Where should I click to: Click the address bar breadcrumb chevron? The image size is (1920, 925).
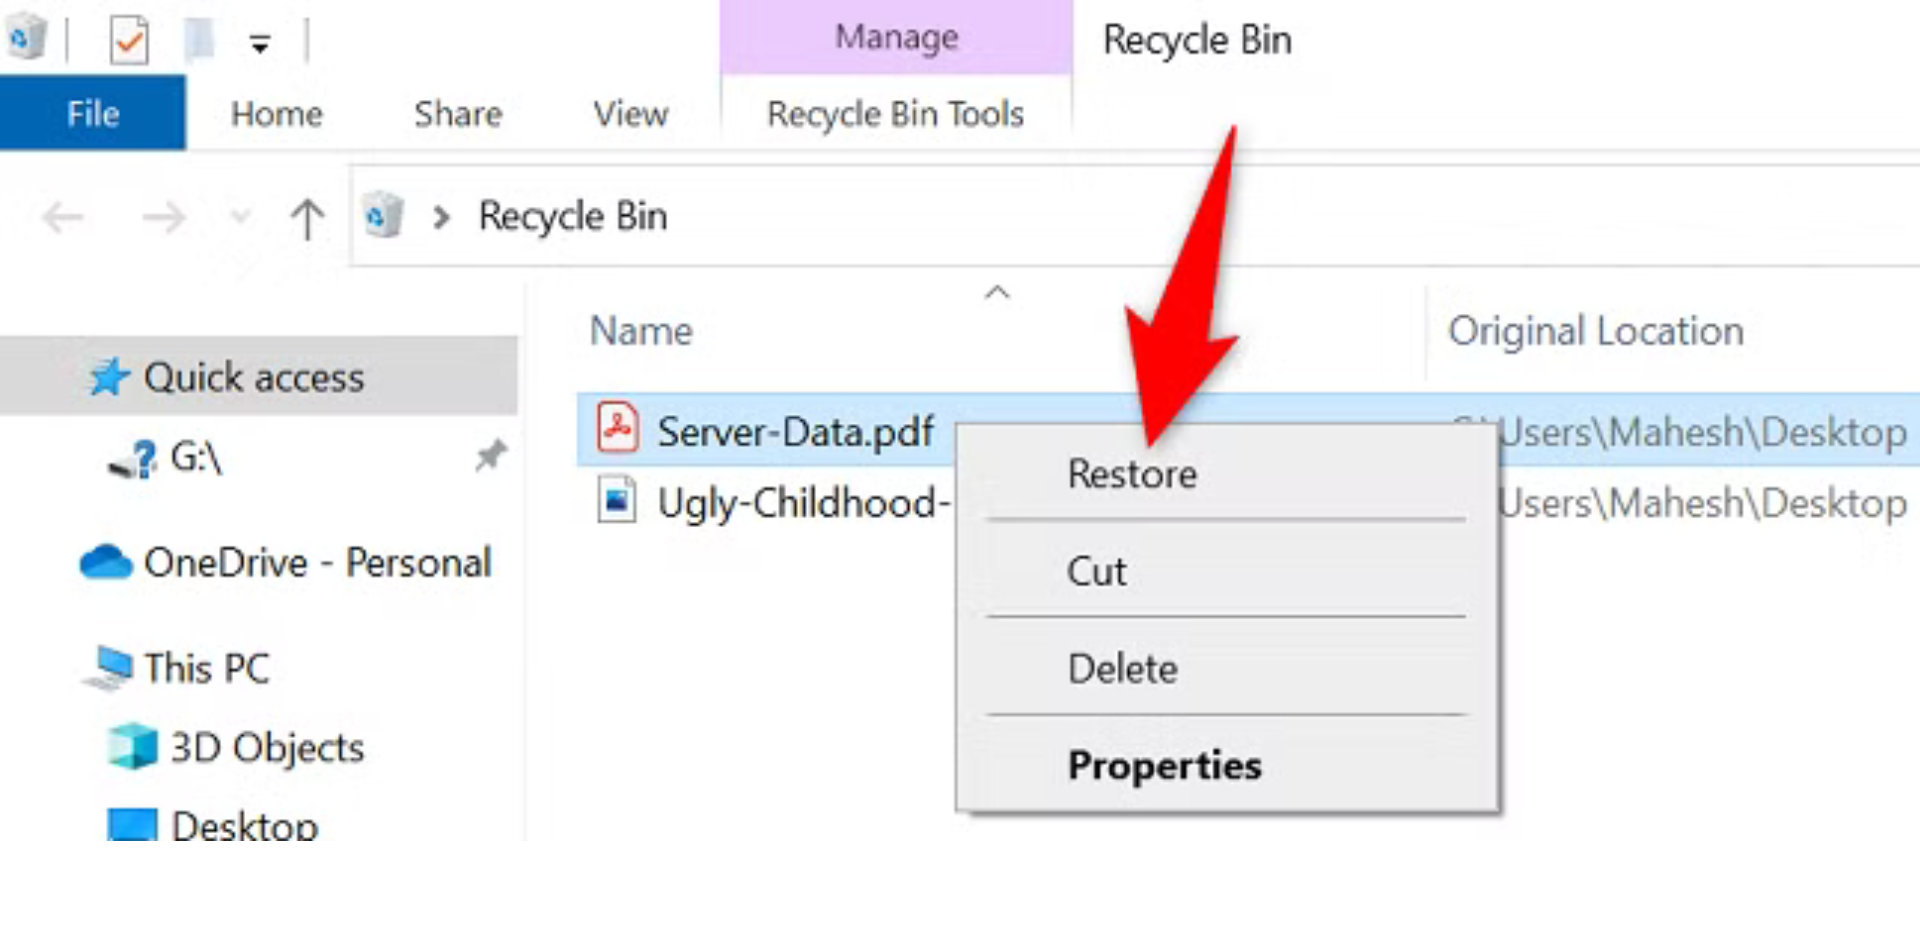point(441,216)
